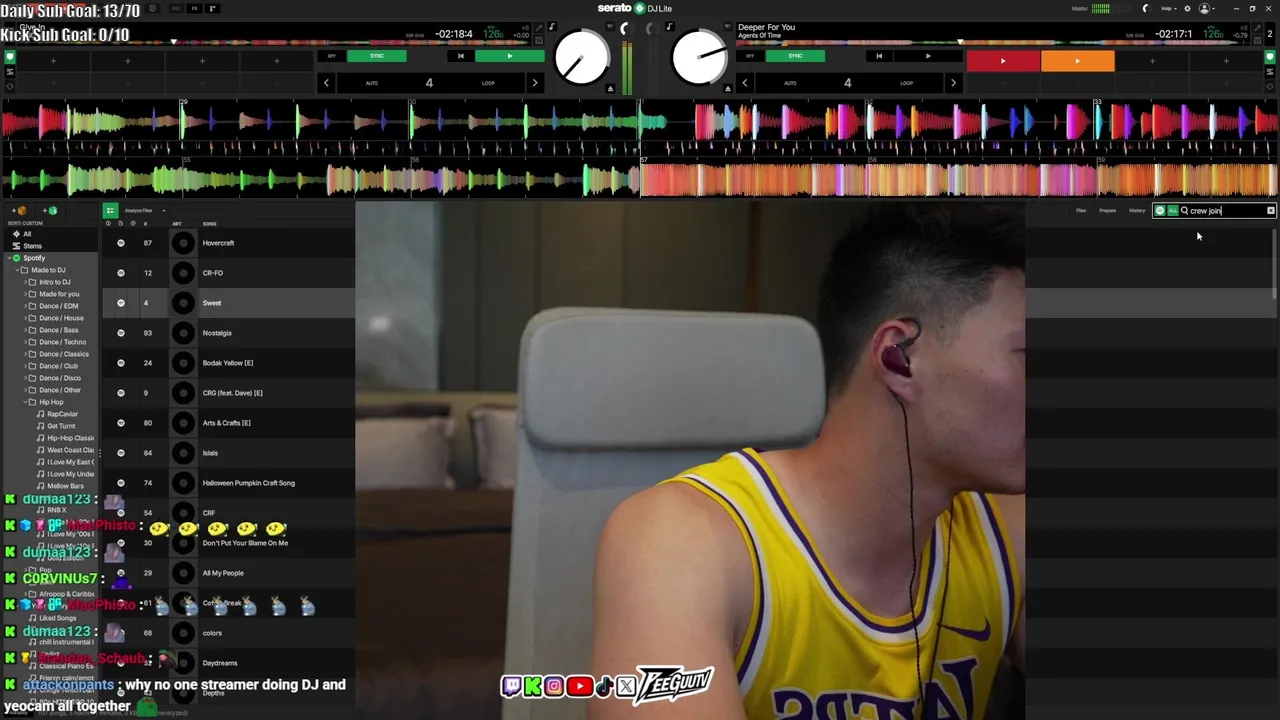Expand the Dance / Techno folder arrow
The width and height of the screenshot is (1280, 720).
tap(24, 342)
